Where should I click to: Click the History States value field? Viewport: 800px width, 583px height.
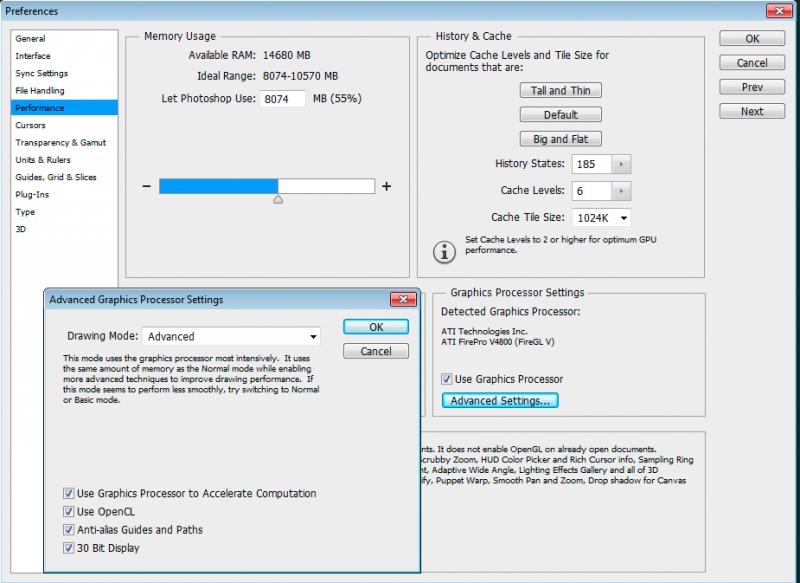coord(592,164)
